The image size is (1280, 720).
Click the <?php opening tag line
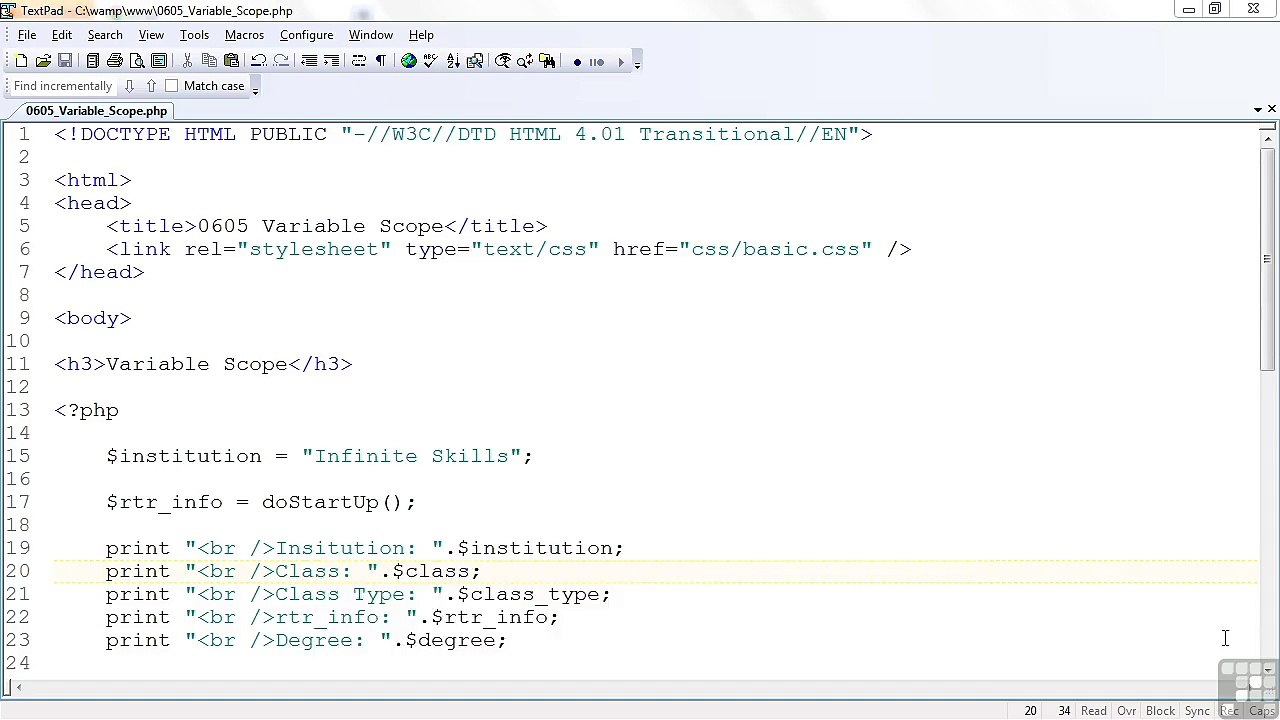pyautogui.click(x=87, y=410)
